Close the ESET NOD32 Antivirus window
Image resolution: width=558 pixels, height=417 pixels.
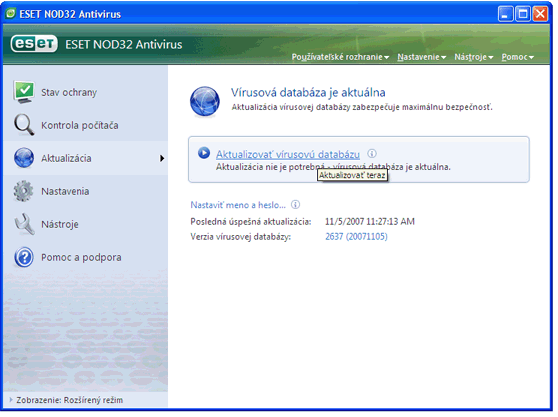[x=540, y=14]
